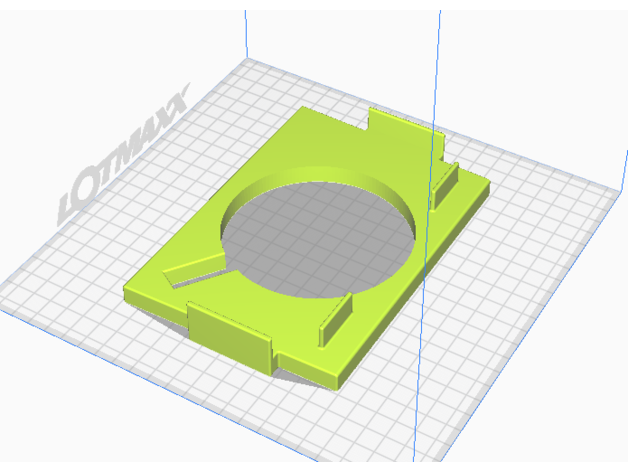Select the model's leftmost corner
Viewport: 628px width, 472px height.
tap(128, 292)
